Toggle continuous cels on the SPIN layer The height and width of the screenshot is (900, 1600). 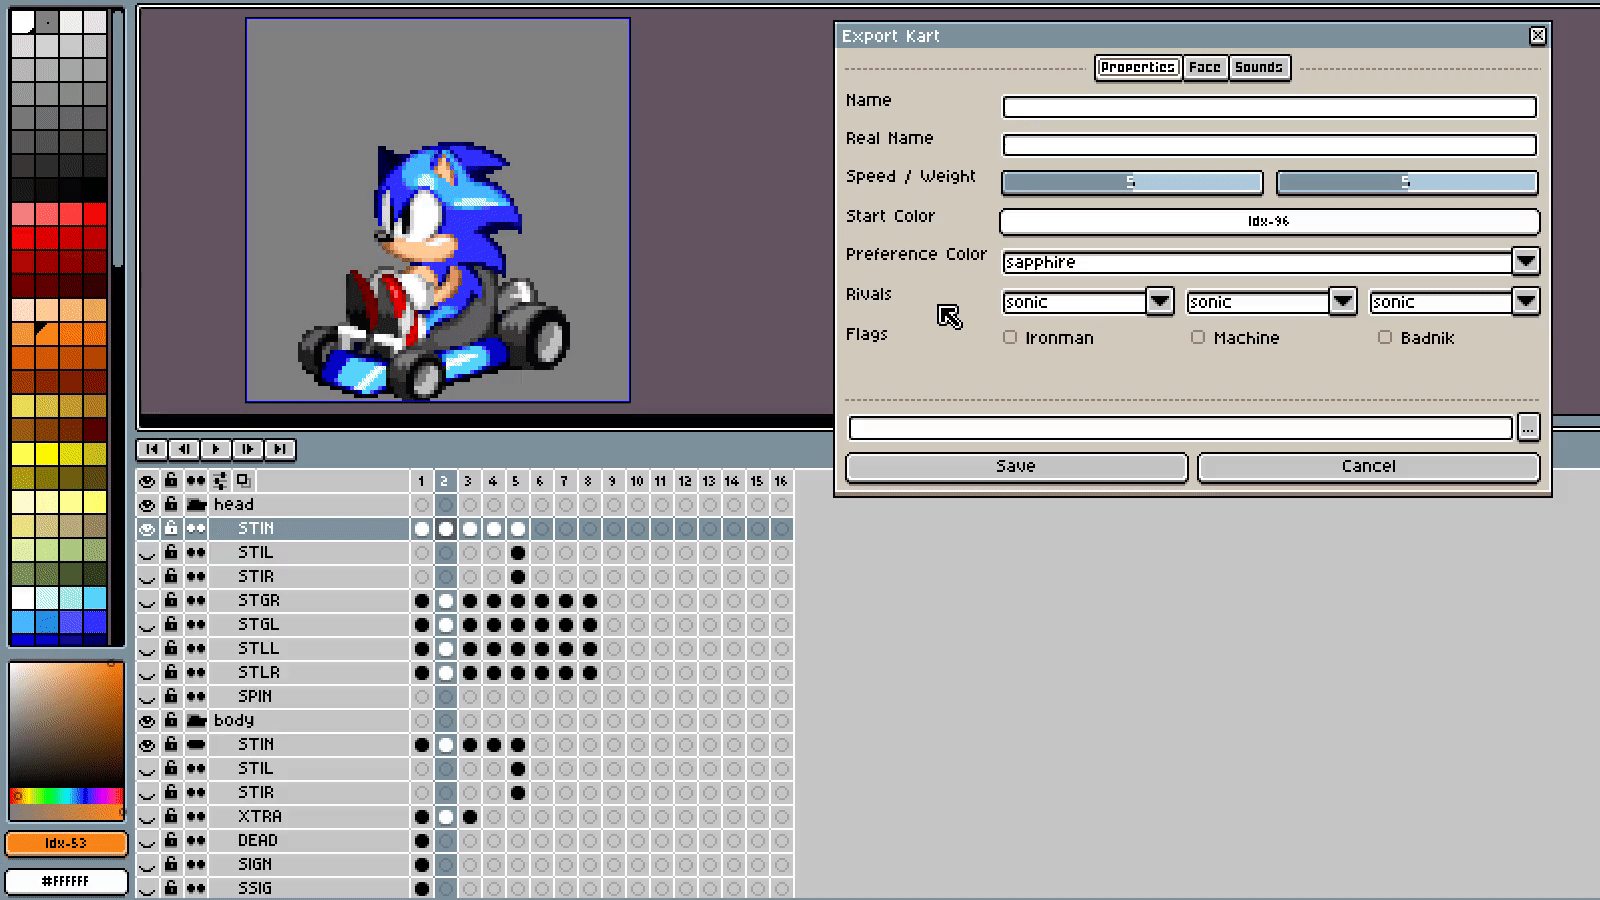tap(196, 697)
